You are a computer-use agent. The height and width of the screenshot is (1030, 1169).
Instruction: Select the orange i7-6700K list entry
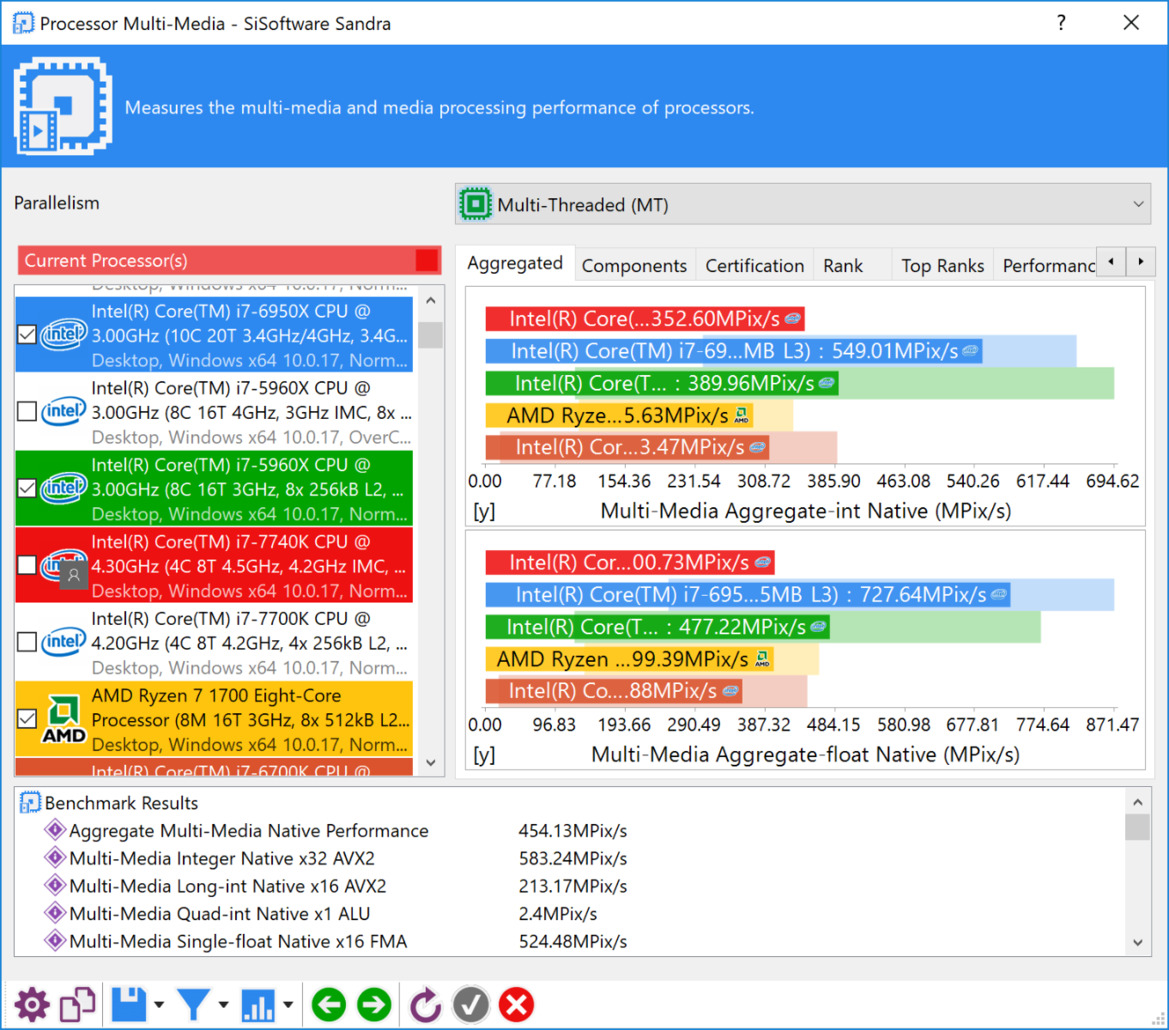point(214,767)
